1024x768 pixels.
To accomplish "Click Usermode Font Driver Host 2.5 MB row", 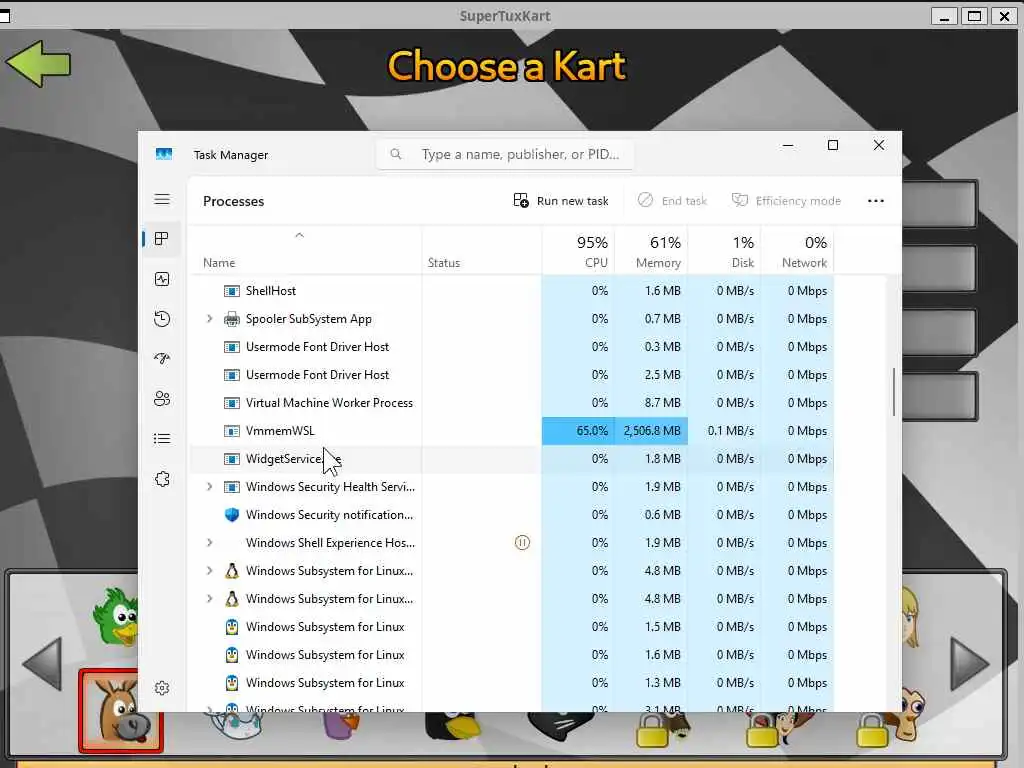I will click(511, 375).
